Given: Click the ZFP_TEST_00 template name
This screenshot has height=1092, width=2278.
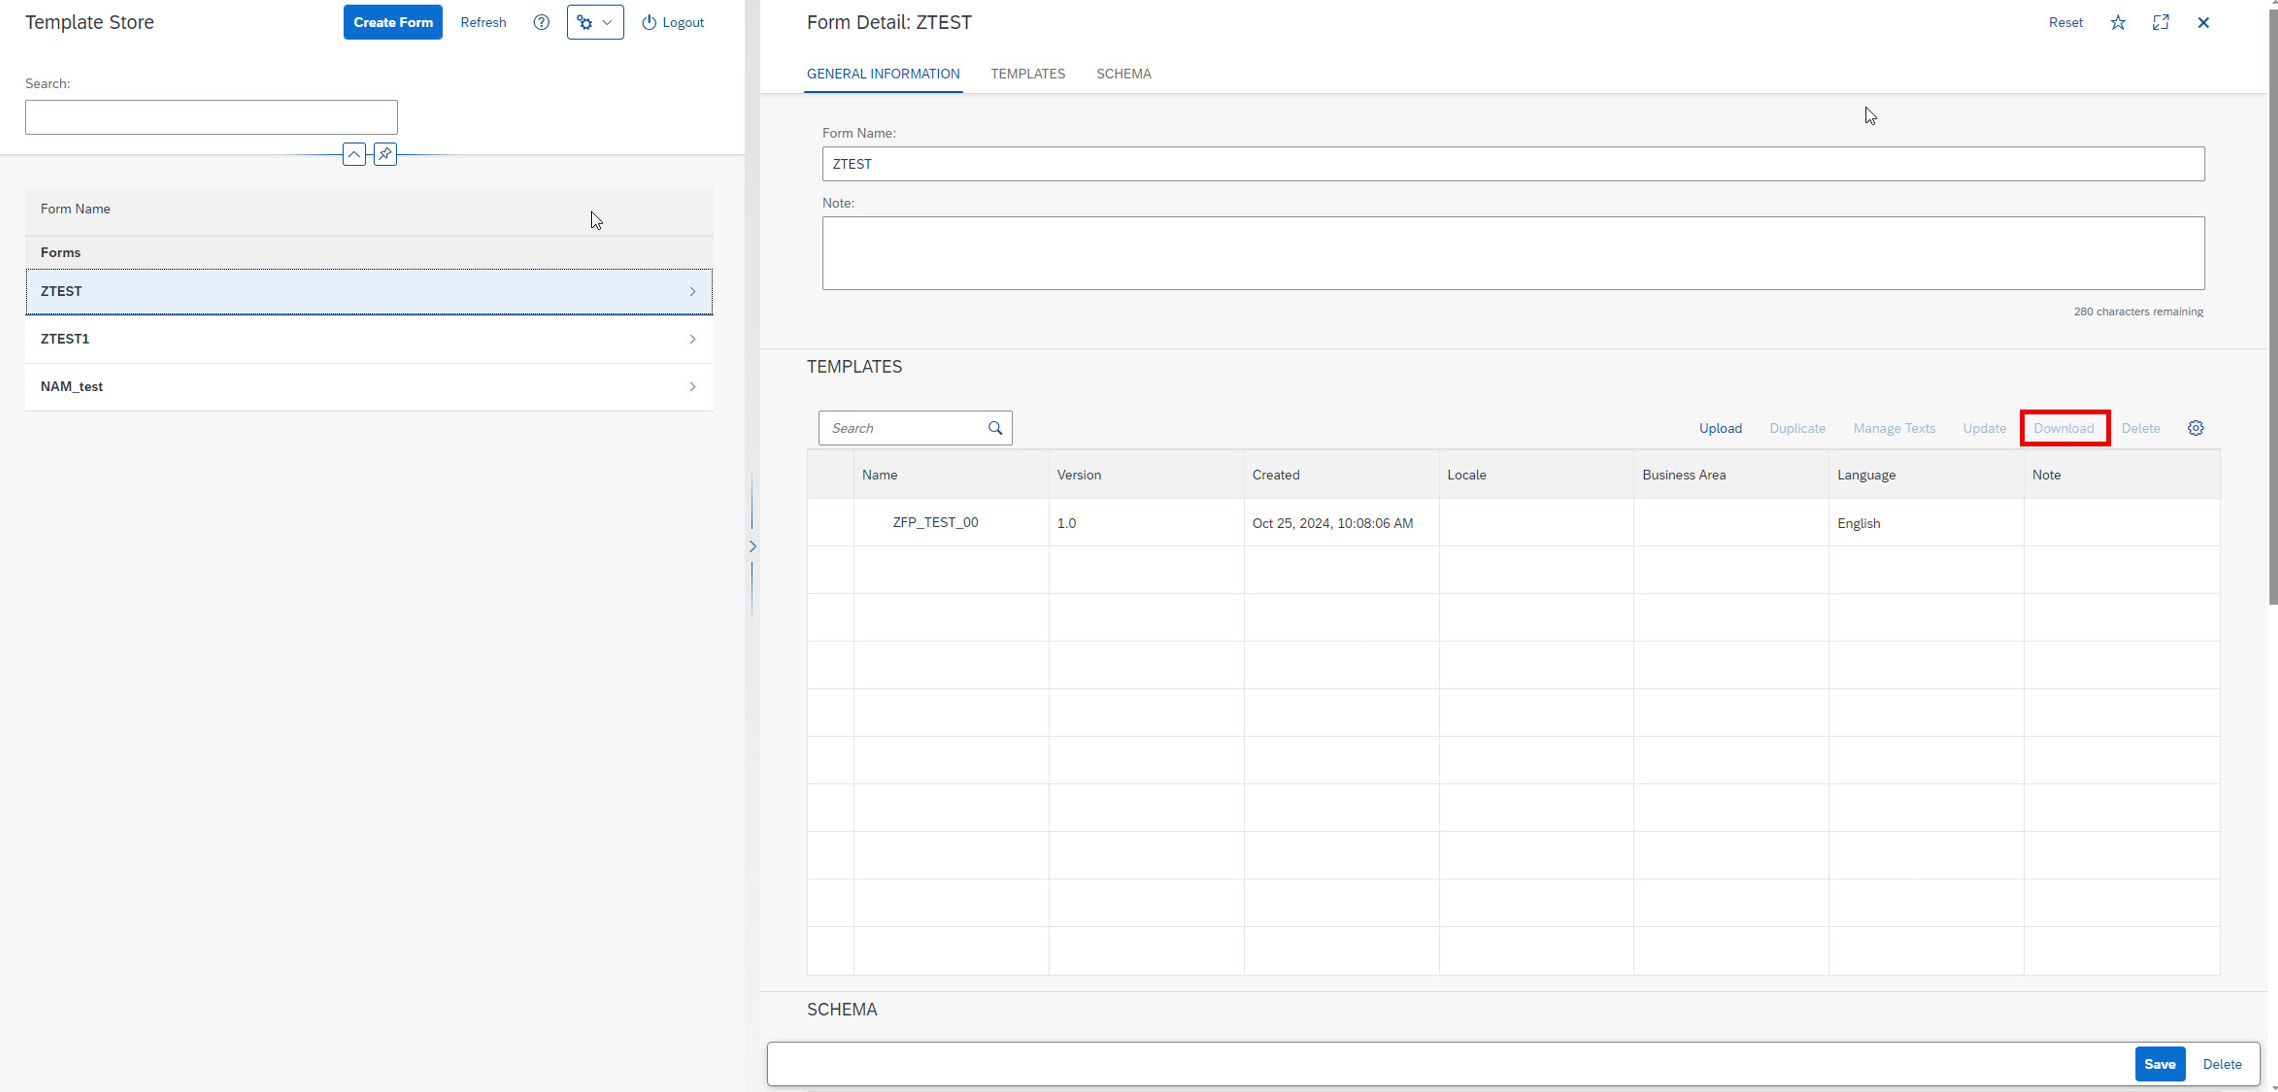Looking at the screenshot, I should (935, 522).
